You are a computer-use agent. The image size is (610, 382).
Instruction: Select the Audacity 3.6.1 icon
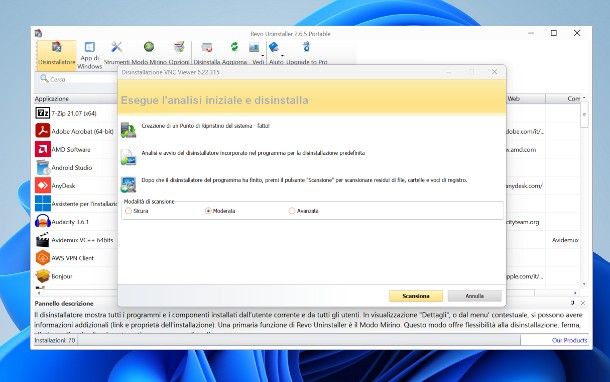[x=42, y=221]
